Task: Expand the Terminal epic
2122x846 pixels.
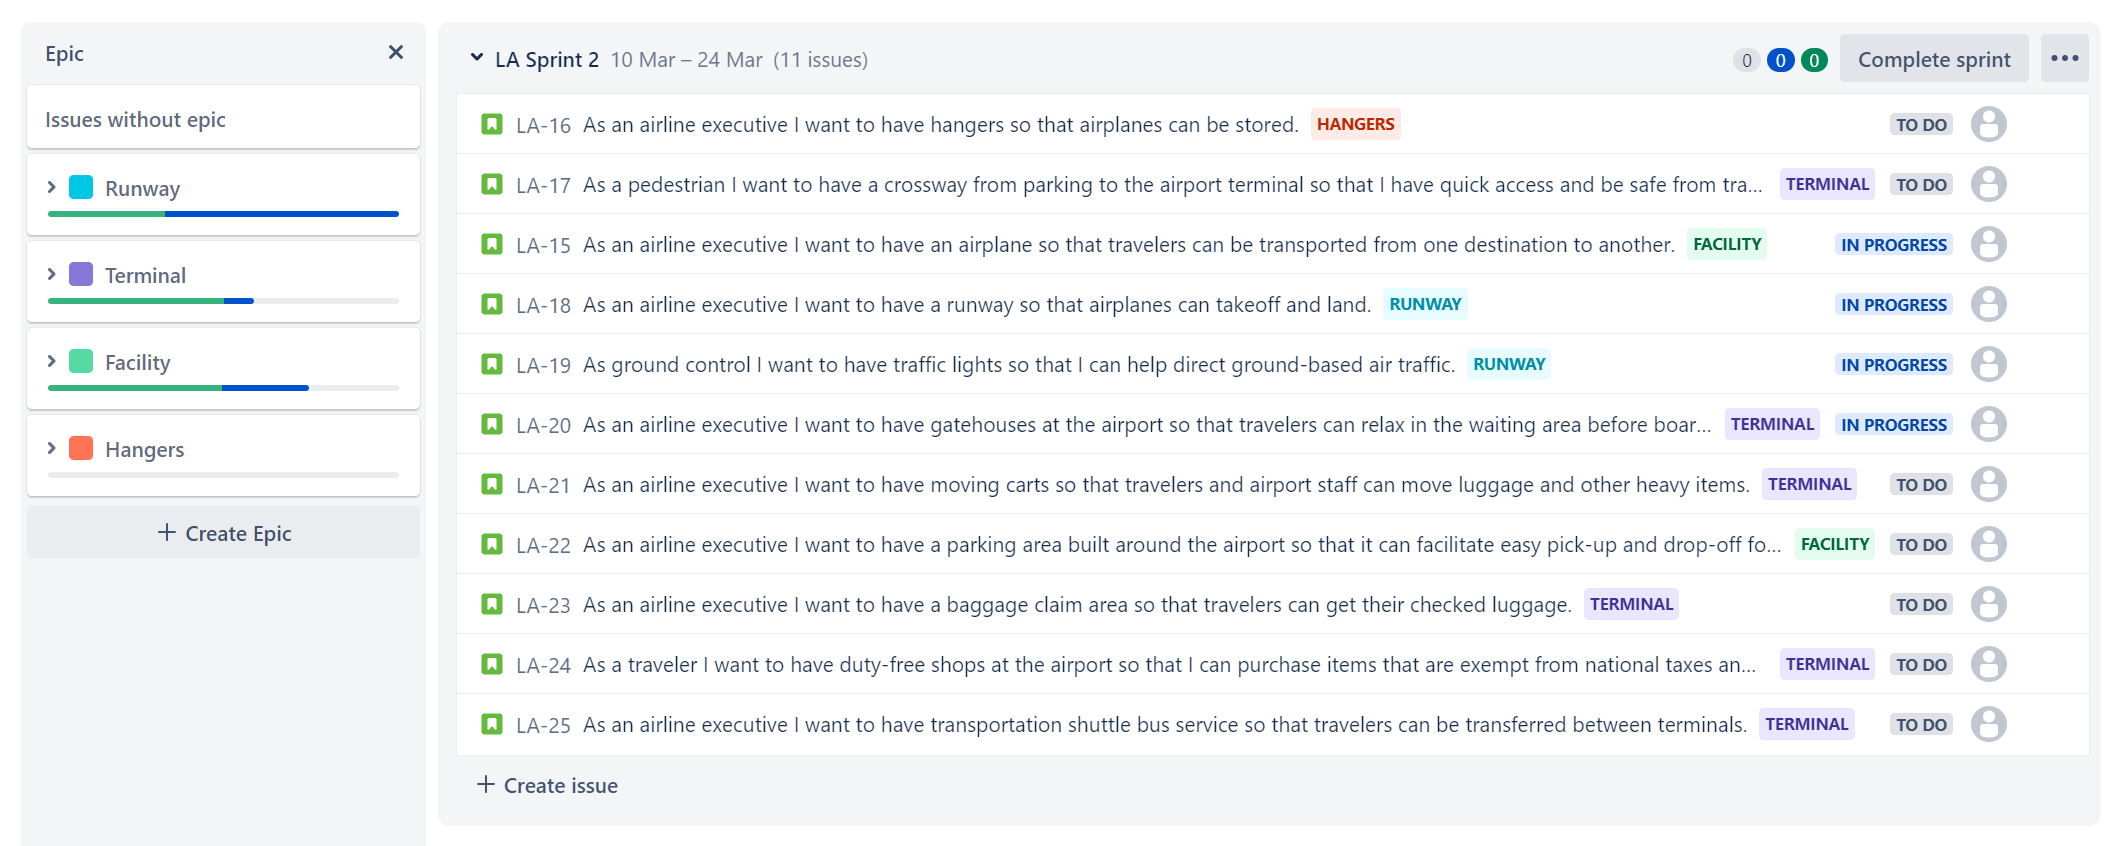Action: (52, 274)
